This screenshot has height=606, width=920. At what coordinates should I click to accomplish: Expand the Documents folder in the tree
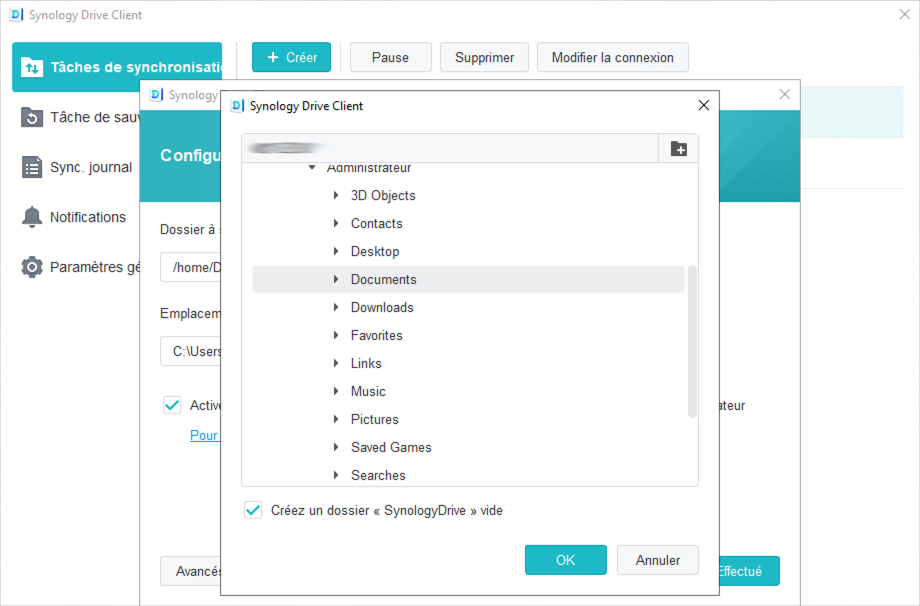pyautogui.click(x=336, y=279)
